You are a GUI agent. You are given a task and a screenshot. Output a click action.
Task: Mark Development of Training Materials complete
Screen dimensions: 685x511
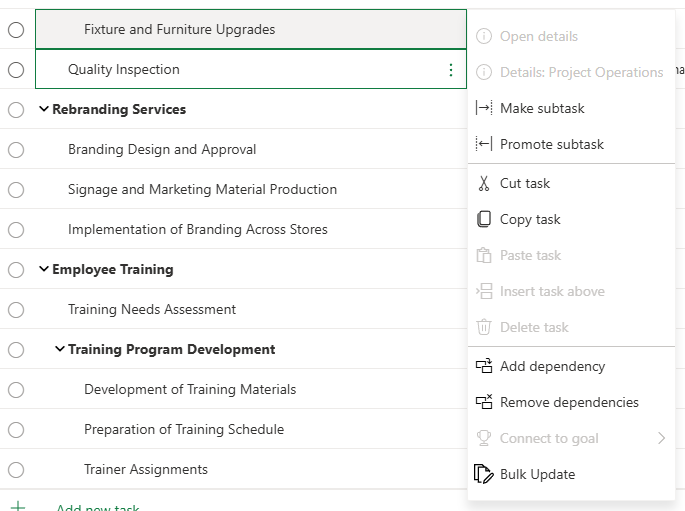point(16,390)
